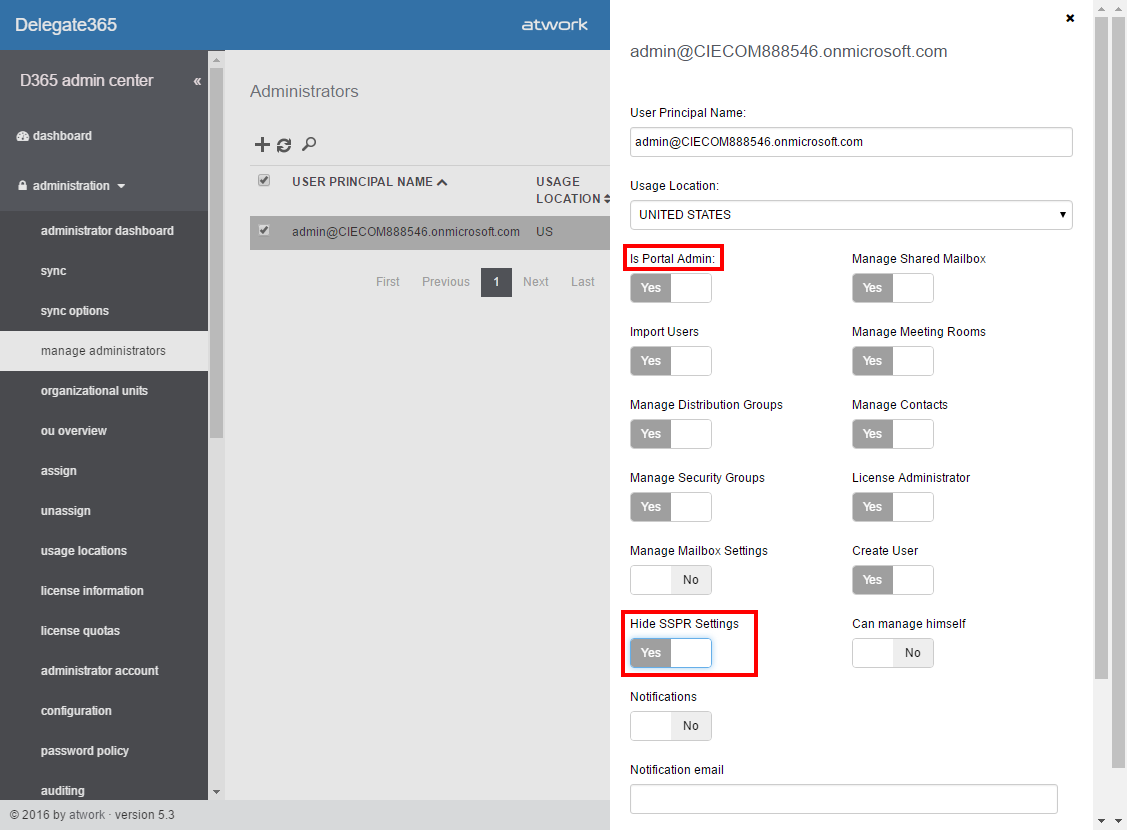Image resolution: width=1127 pixels, height=830 pixels.
Task: Sort by User Principal Name arrow
Action: (x=442, y=183)
